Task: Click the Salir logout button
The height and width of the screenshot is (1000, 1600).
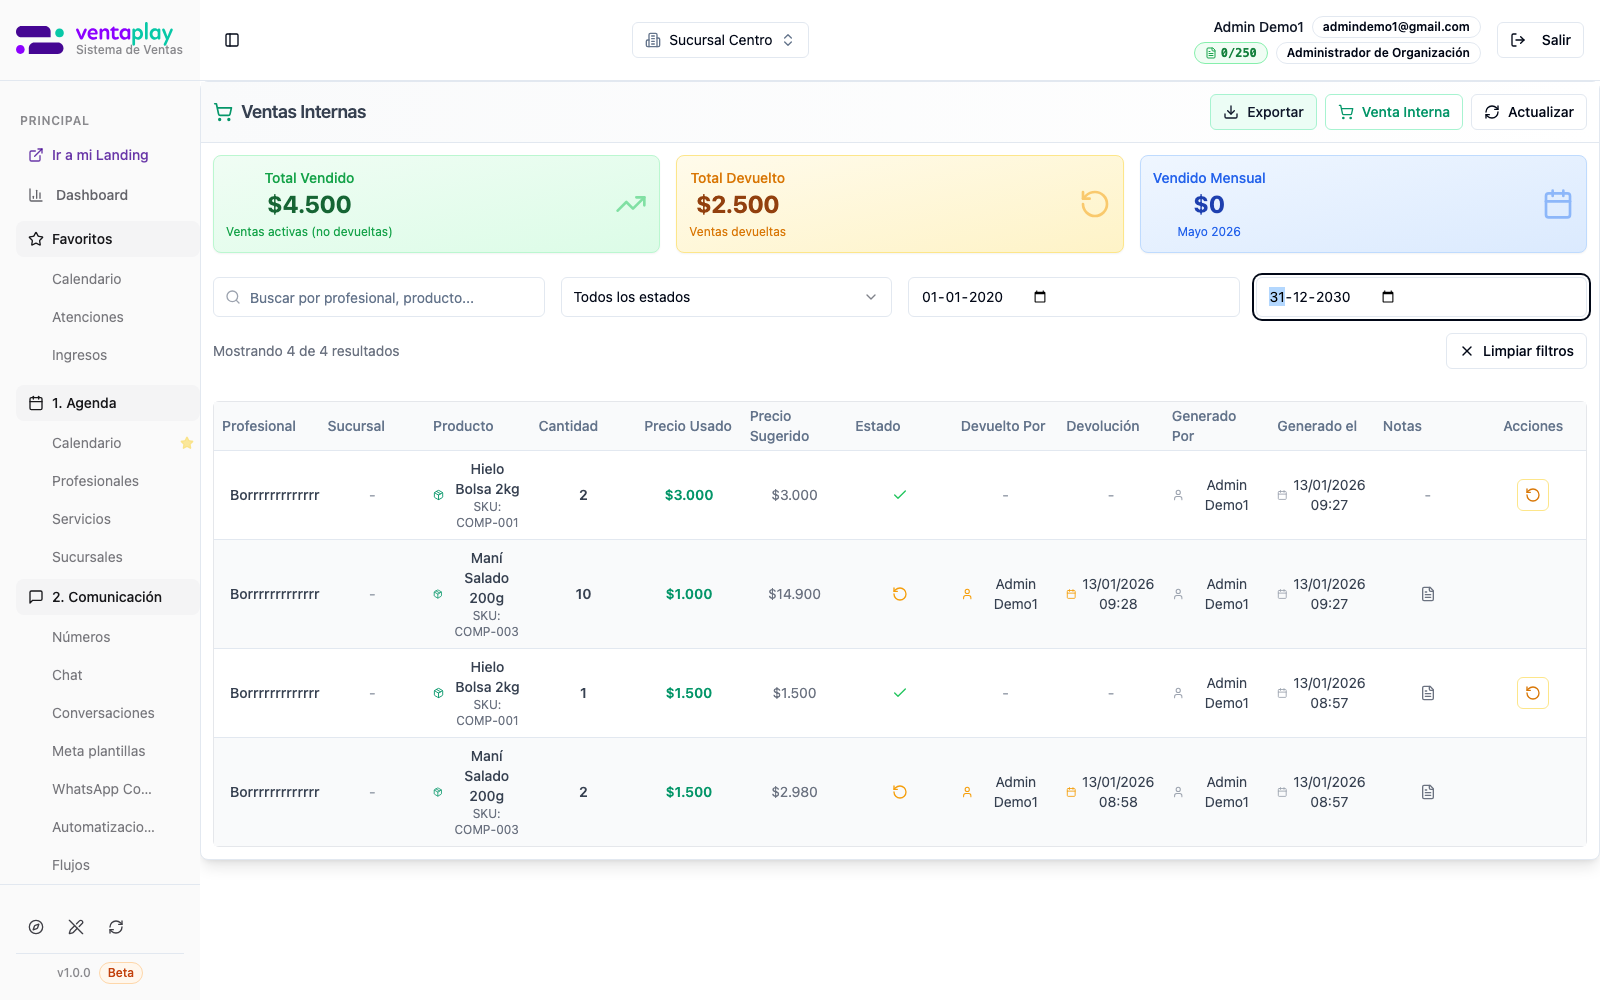Action: pyautogui.click(x=1540, y=40)
